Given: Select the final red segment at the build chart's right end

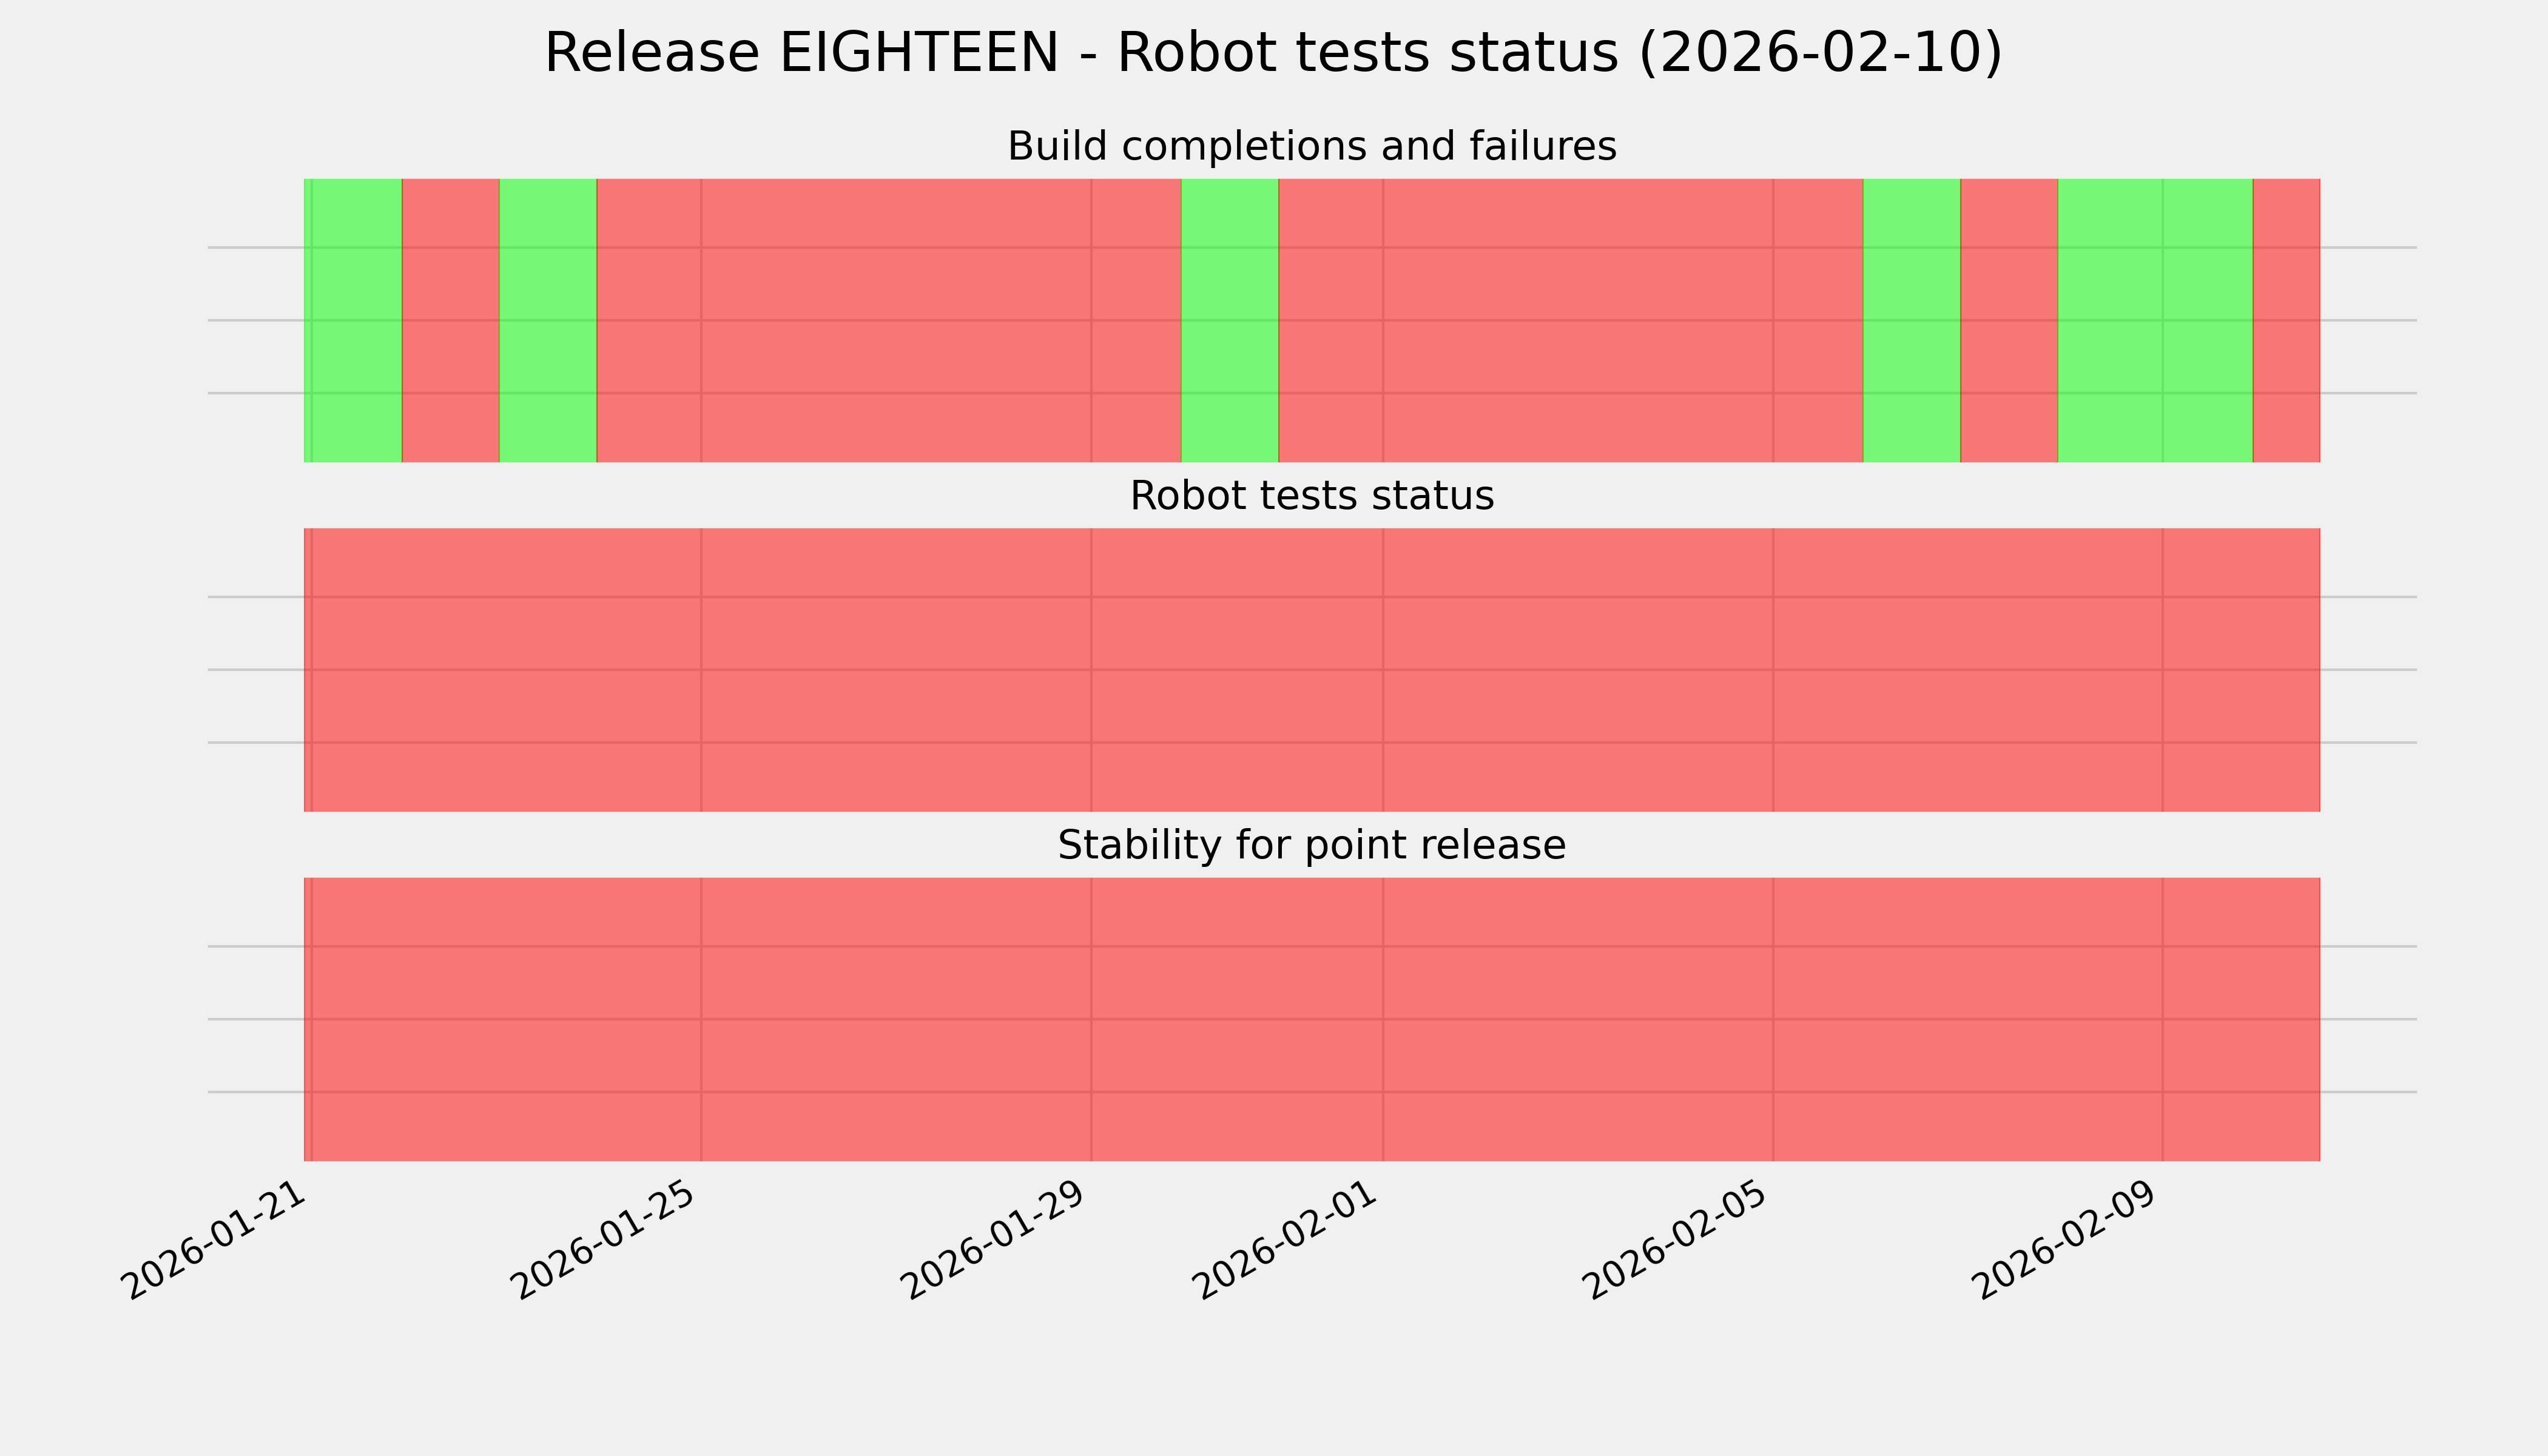Looking at the screenshot, I should click(x=2286, y=320).
